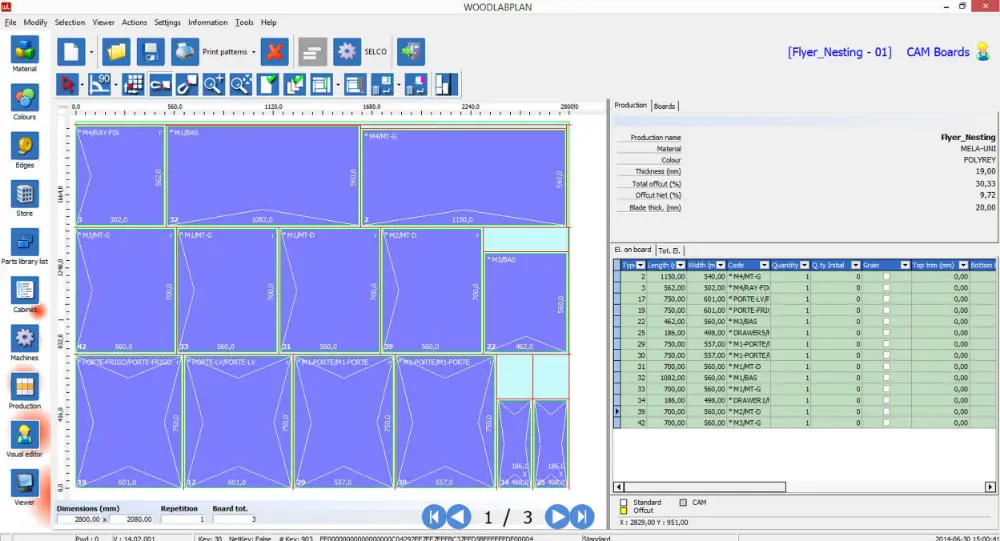Go to the next board page

coord(557,516)
